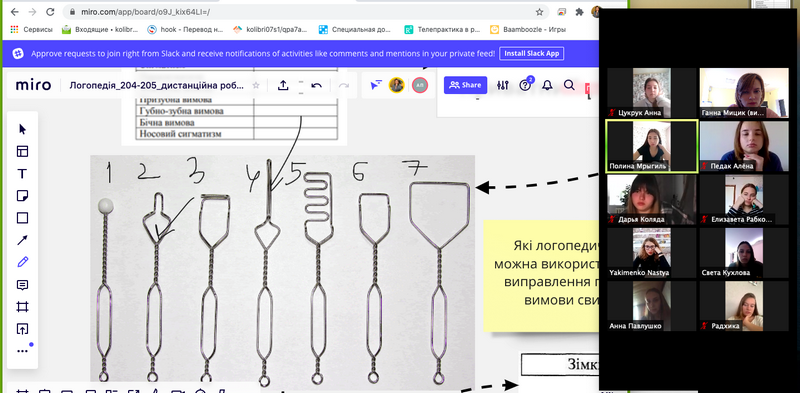Image resolution: width=800 pixels, height=393 pixels.
Task: Go forward in the browser
Action: click(33, 12)
